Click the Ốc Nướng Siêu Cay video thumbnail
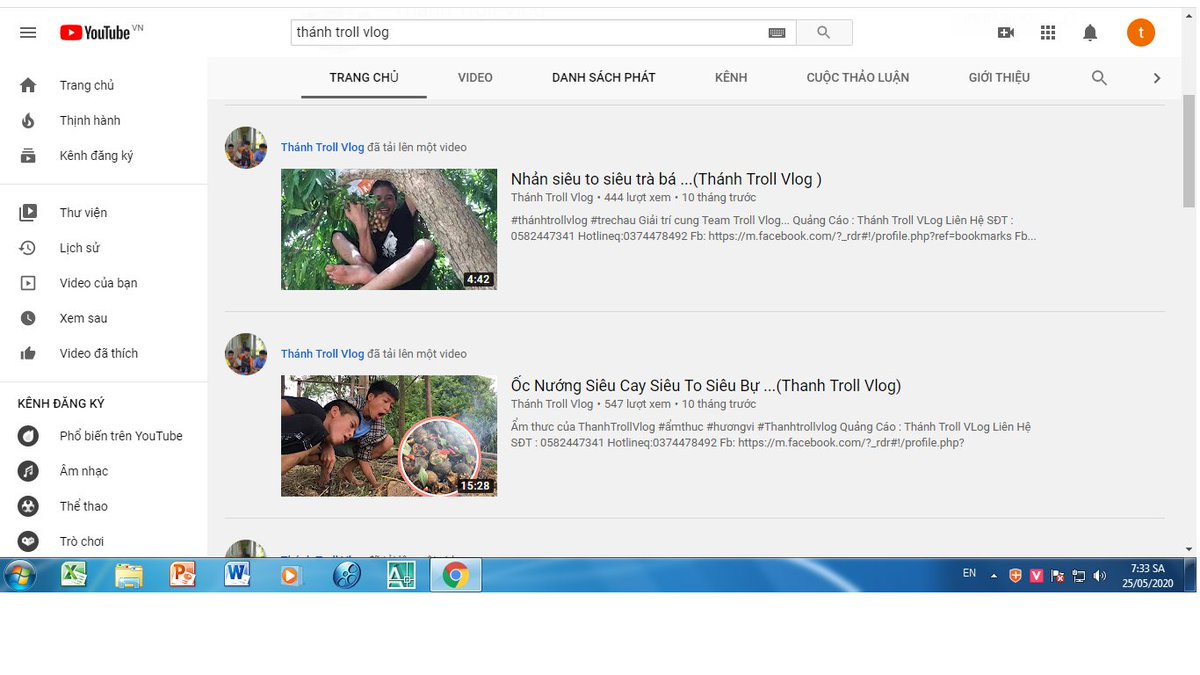The image size is (1200, 675). point(389,436)
